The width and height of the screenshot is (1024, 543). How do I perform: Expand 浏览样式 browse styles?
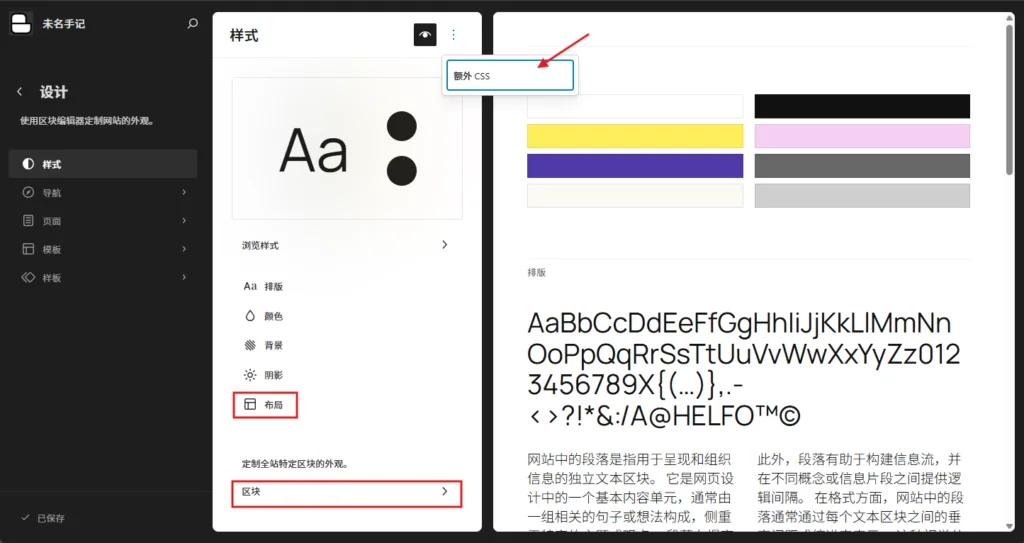(347, 245)
